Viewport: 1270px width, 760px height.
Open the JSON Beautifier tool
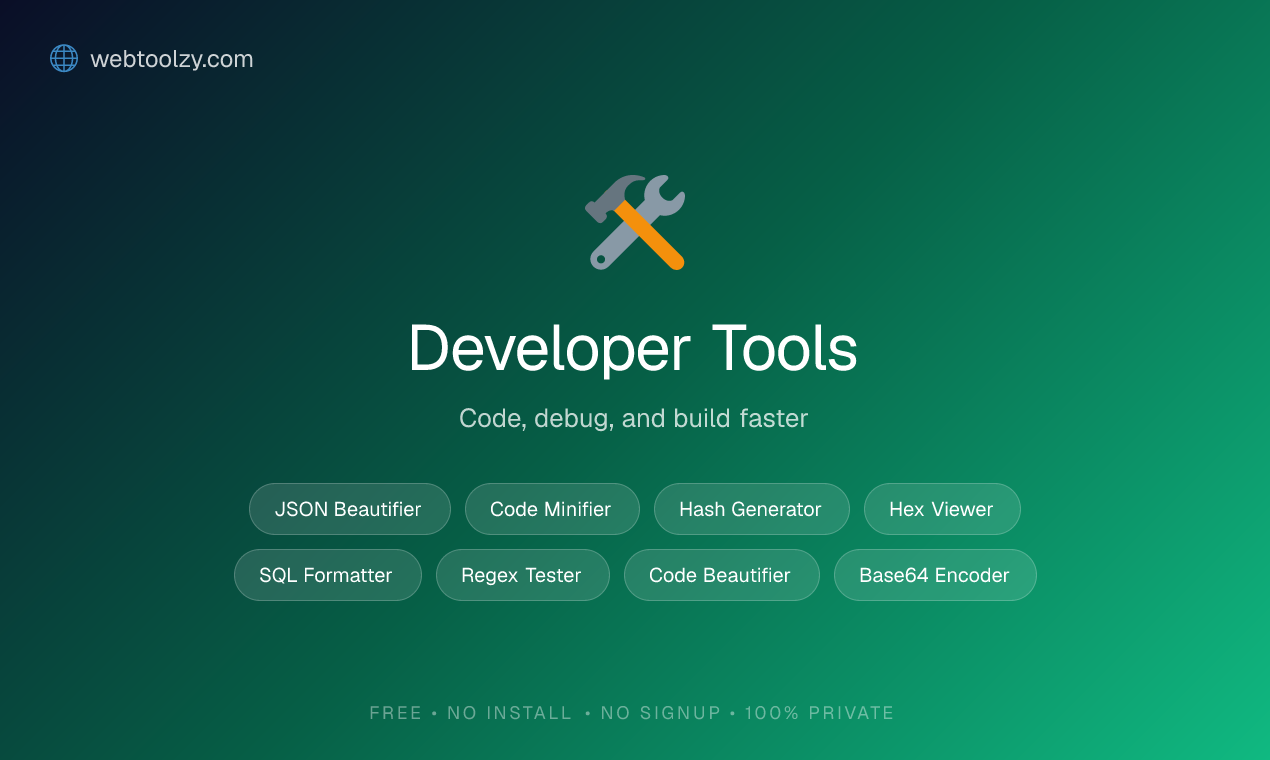click(x=349, y=509)
